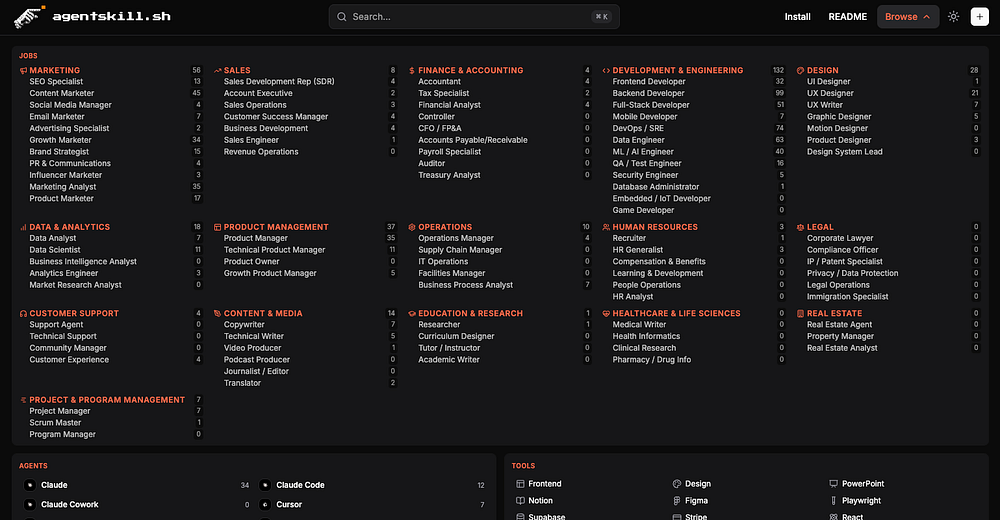This screenshot has width=1000, height=520.
Task: Focus the Search input field
Action: coord(474,17)
